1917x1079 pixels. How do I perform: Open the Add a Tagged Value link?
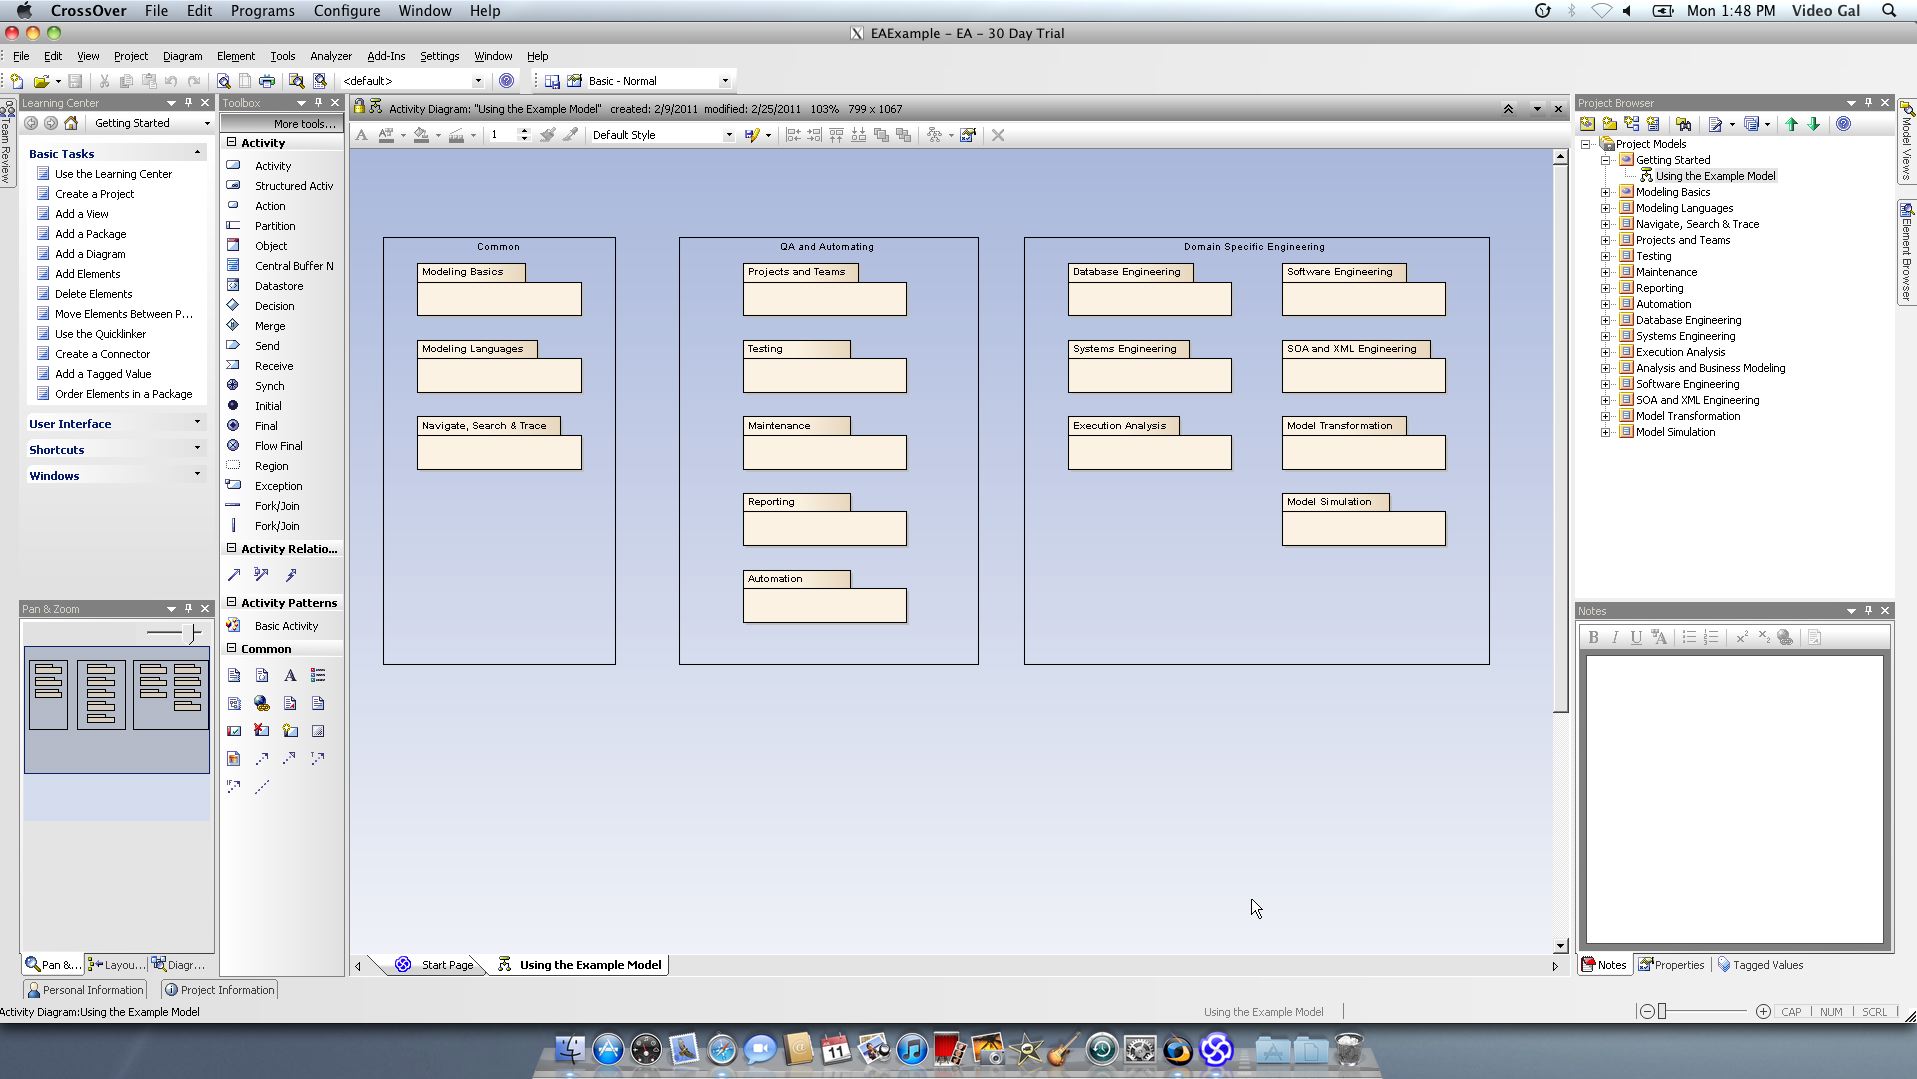point(103,374)
